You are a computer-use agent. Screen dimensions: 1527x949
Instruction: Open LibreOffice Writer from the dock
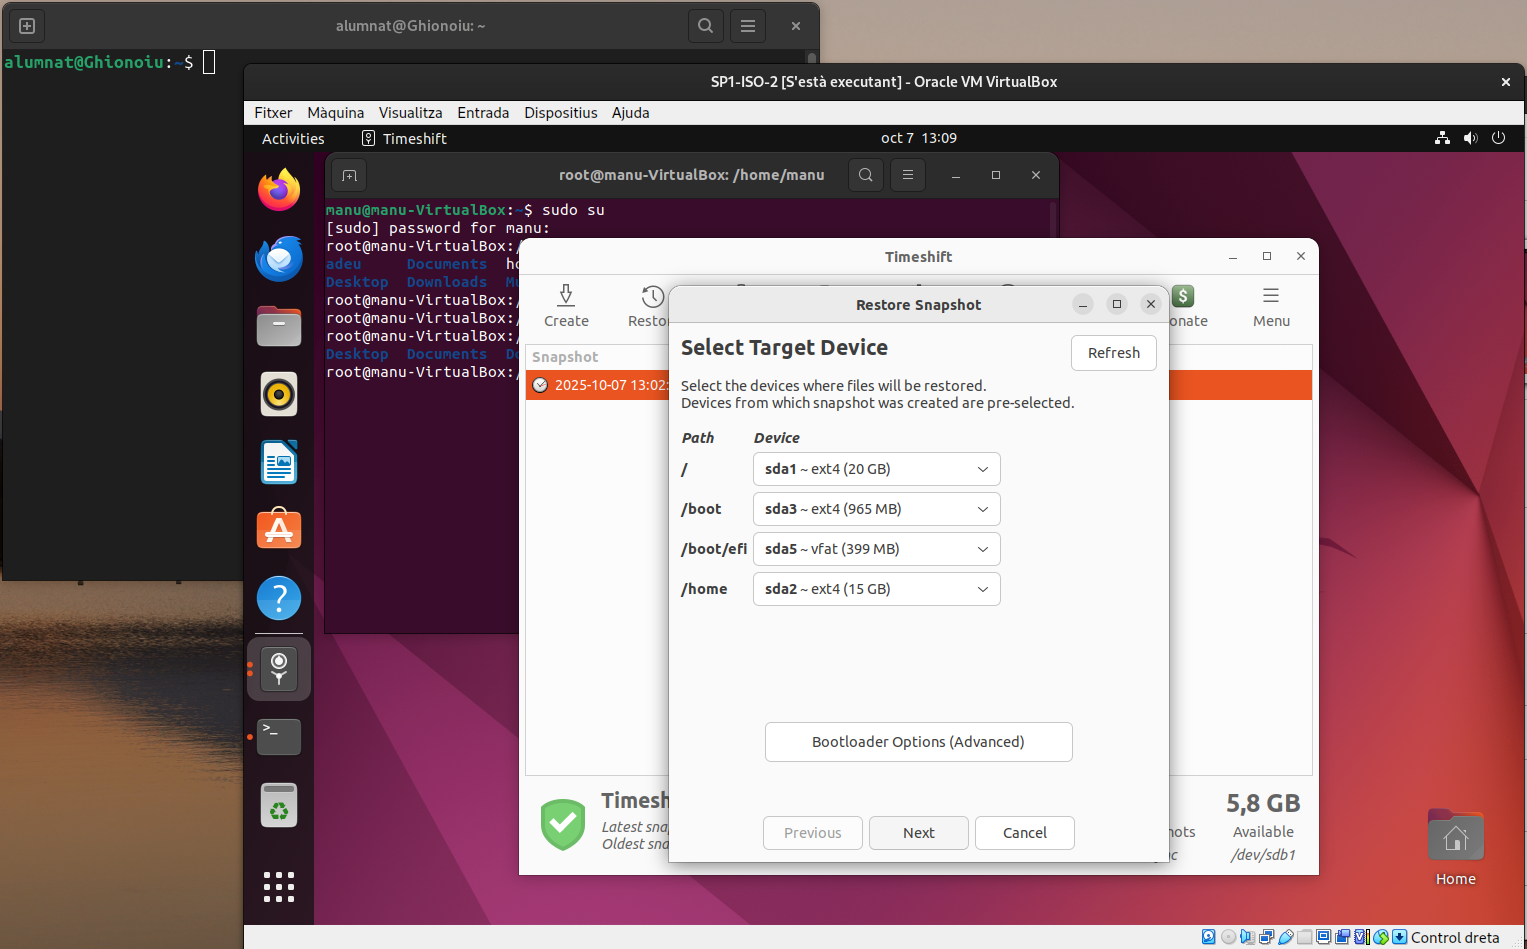279,463
